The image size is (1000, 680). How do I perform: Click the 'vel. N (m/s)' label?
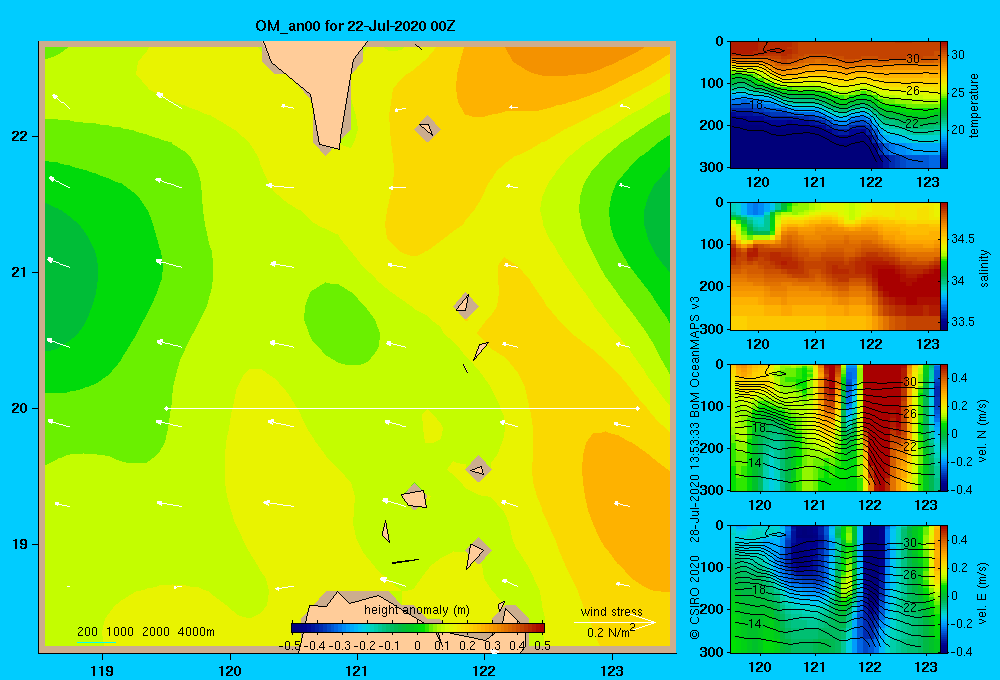pos(983,431)
